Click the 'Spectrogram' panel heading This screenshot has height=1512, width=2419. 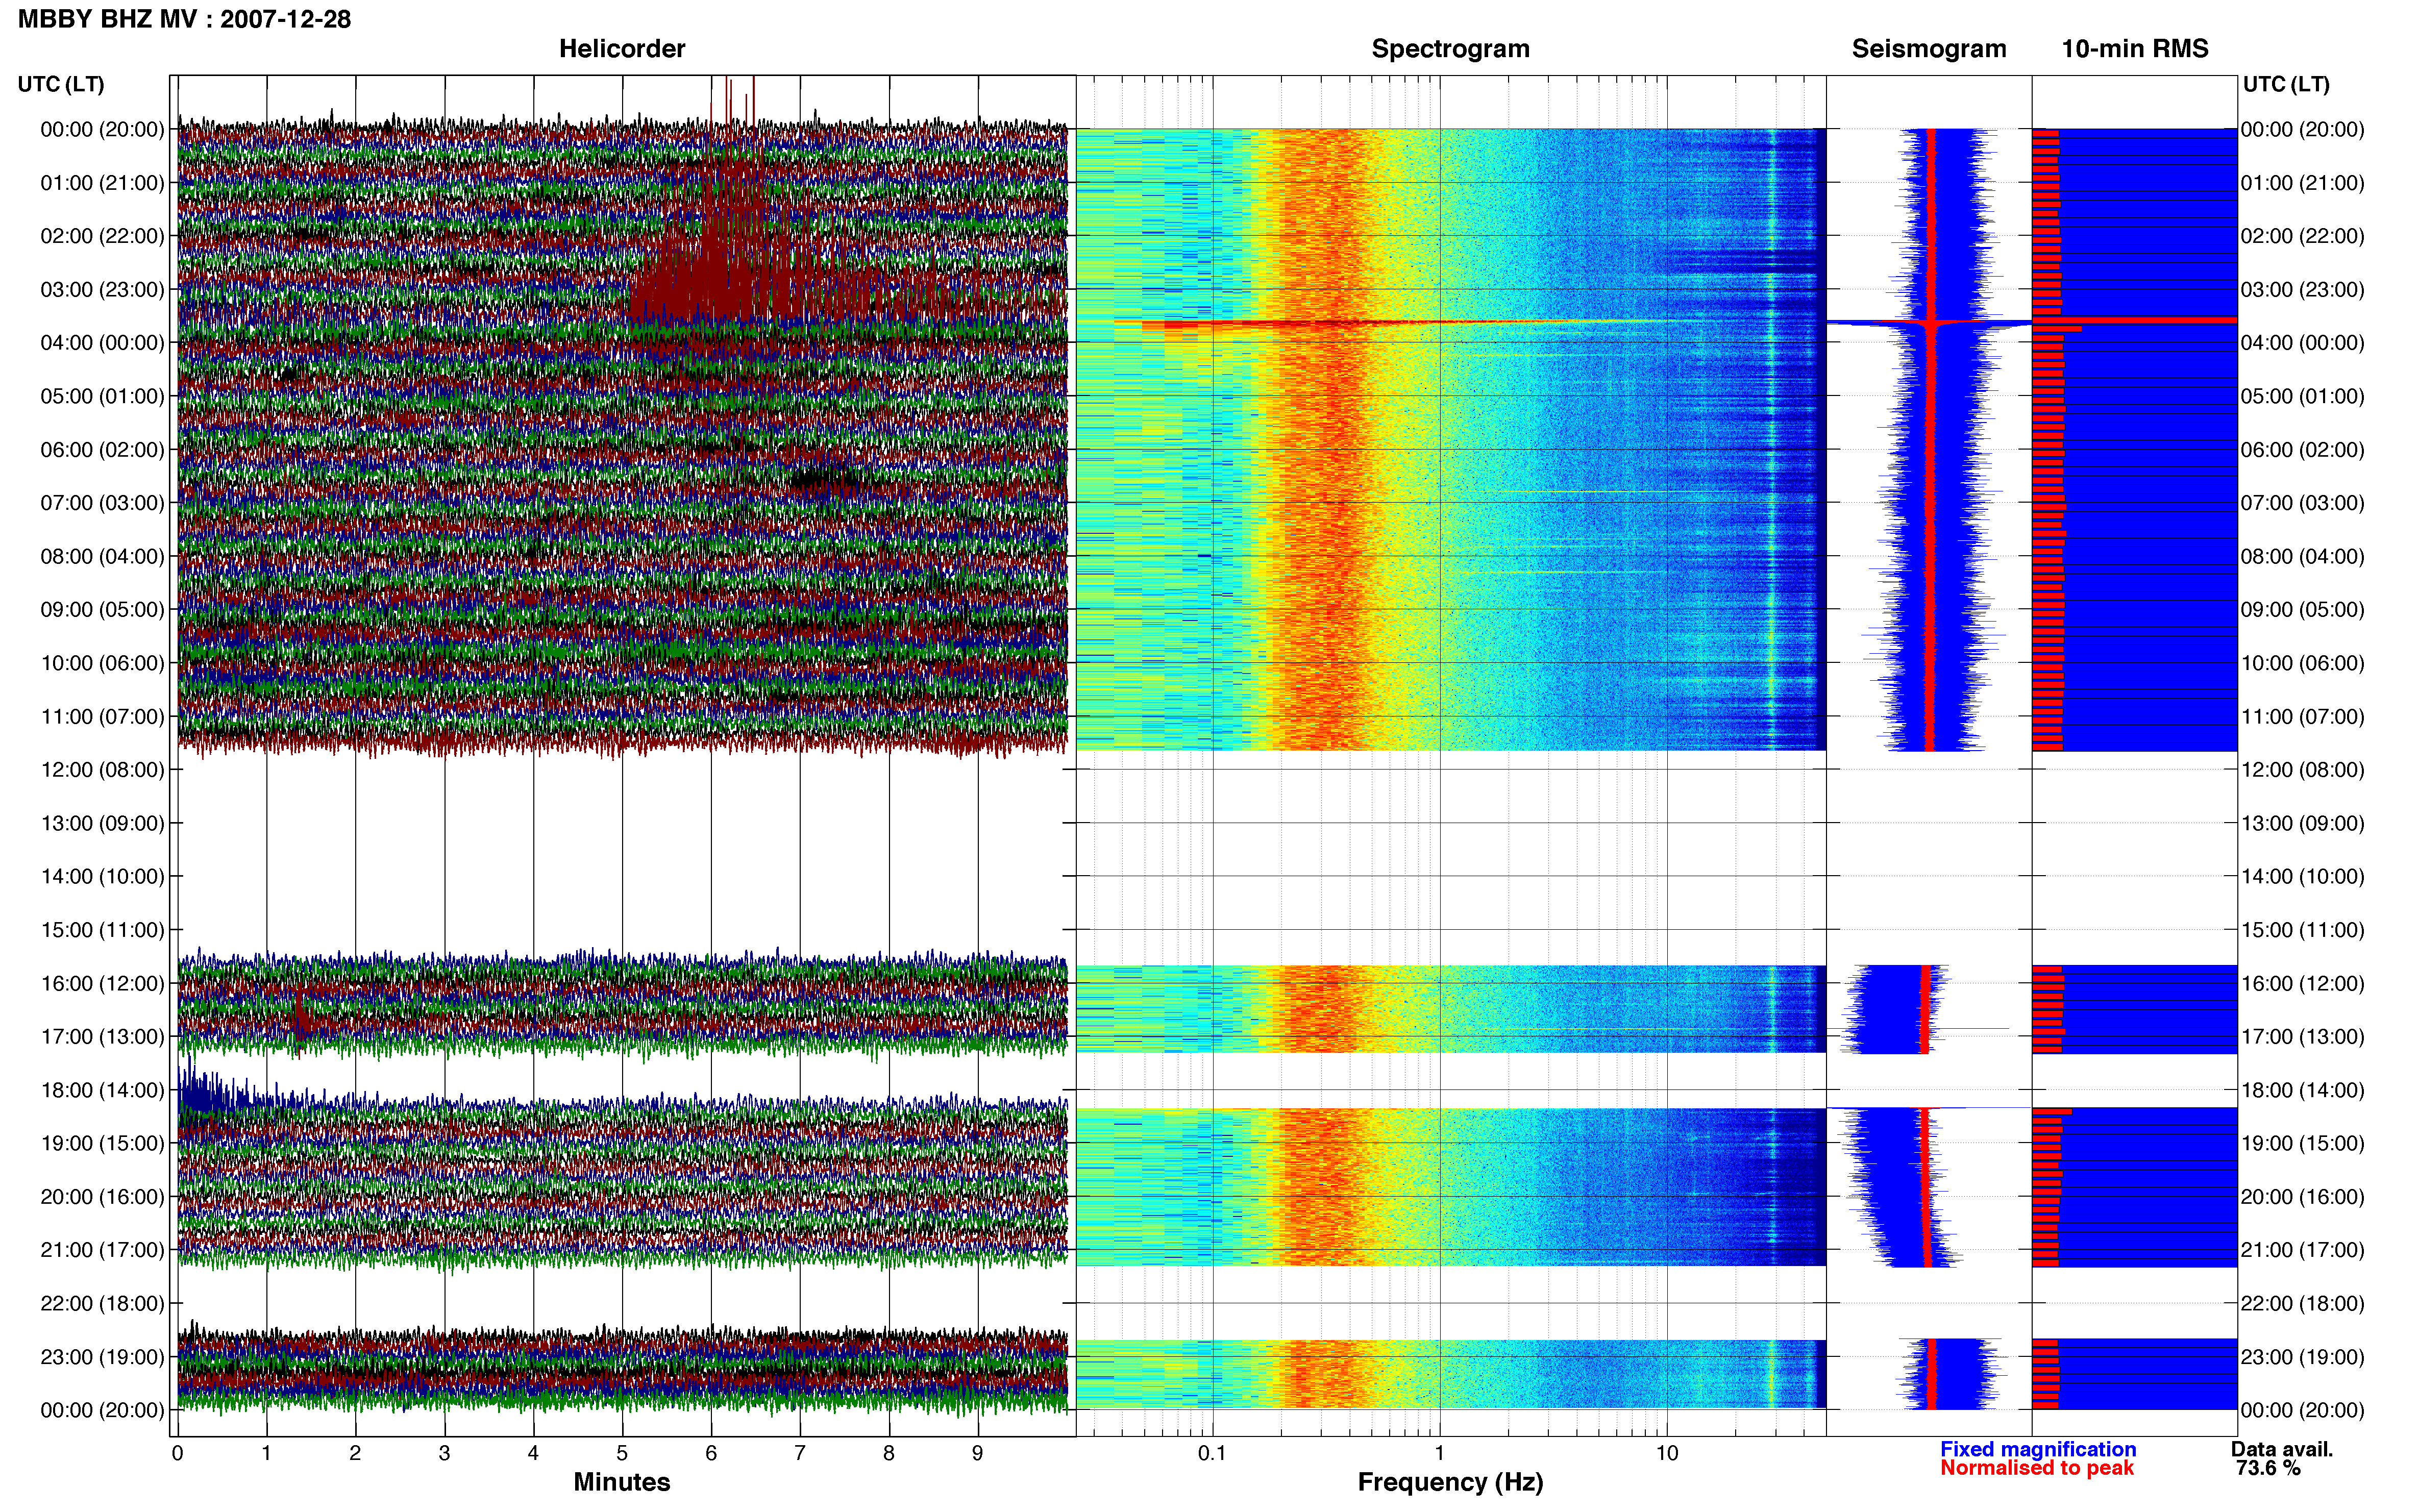tap(1450, 48)
